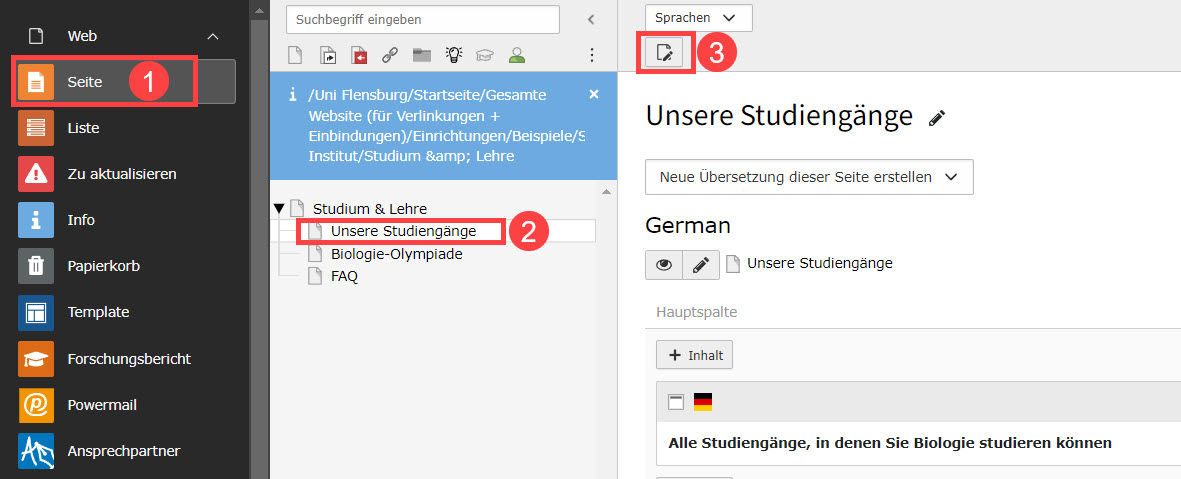
Task: Click the Zu aktualisieren warning icon
Action: coord(36,174)
